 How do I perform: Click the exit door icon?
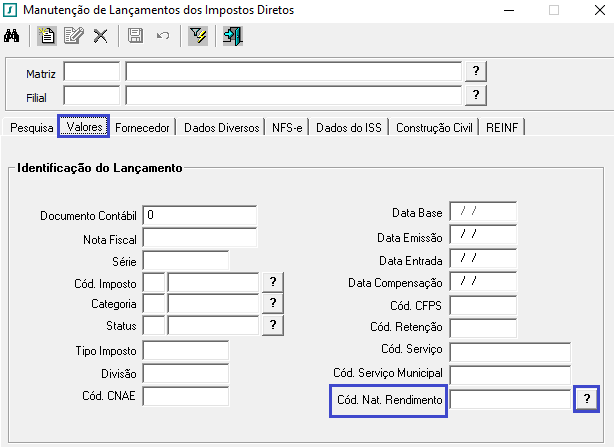tap(233, 36)
